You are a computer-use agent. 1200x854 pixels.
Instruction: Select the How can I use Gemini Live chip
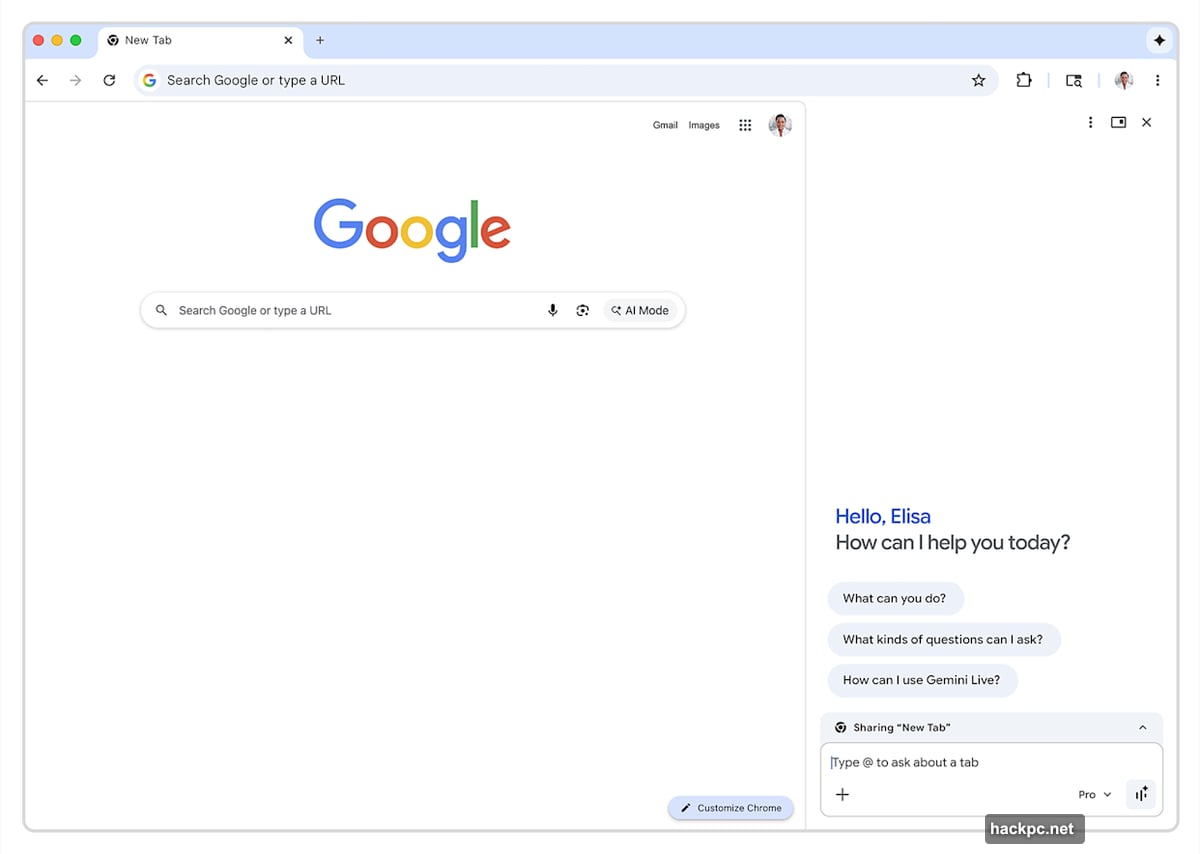coord(922,680)
